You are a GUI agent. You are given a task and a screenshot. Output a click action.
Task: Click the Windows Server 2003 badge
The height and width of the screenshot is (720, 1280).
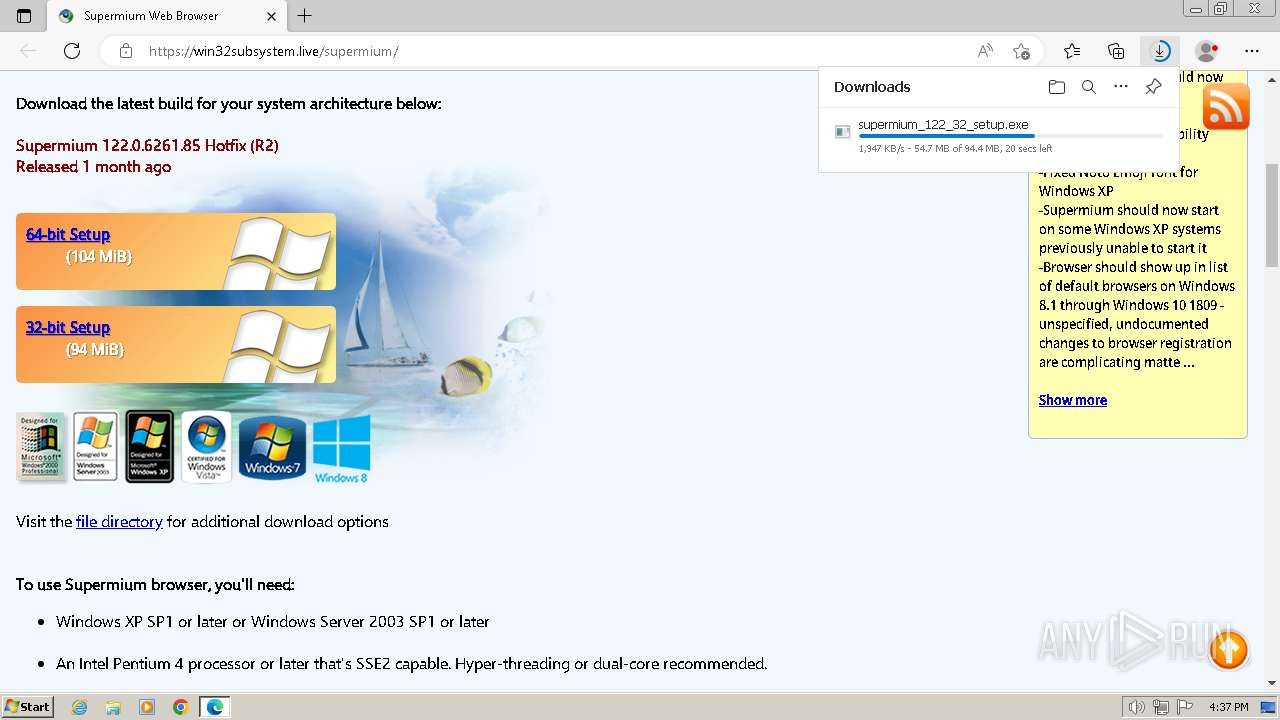pyautogui.click(x=95, y=447)
